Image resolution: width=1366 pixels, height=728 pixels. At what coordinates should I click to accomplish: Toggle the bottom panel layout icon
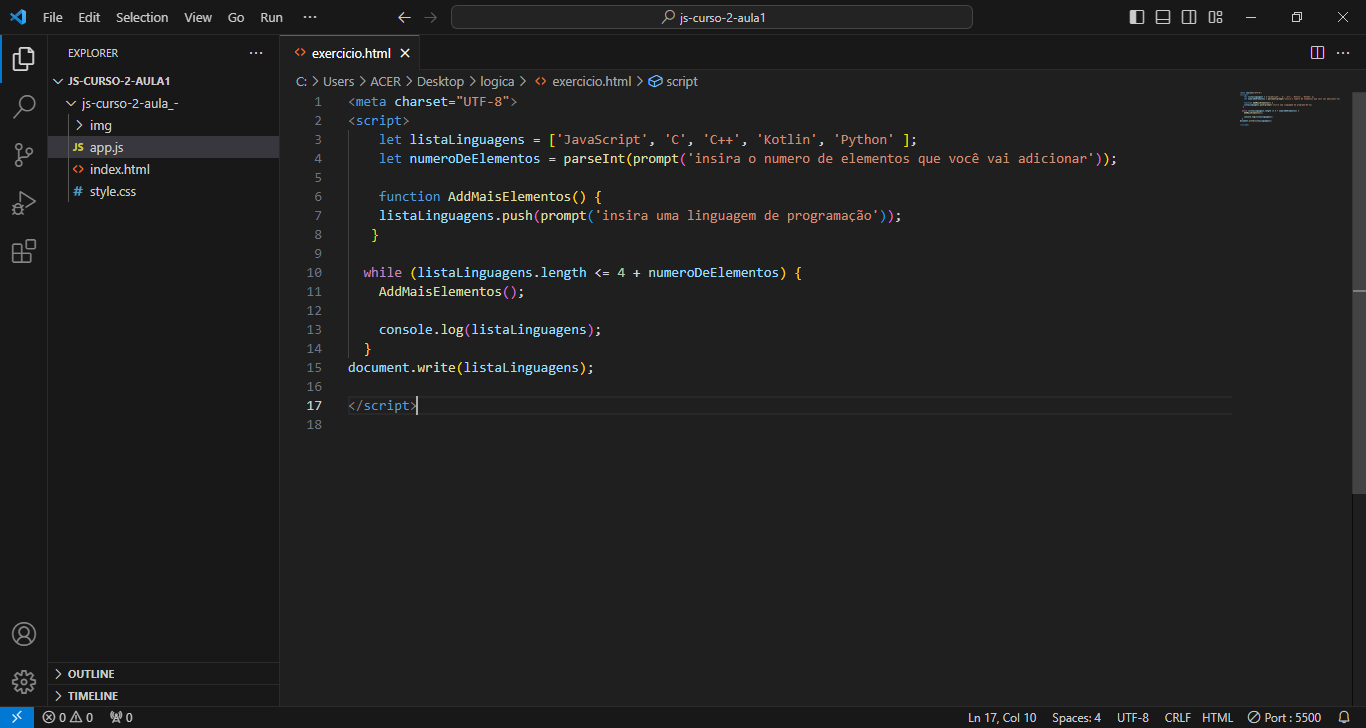[1163, 17]
